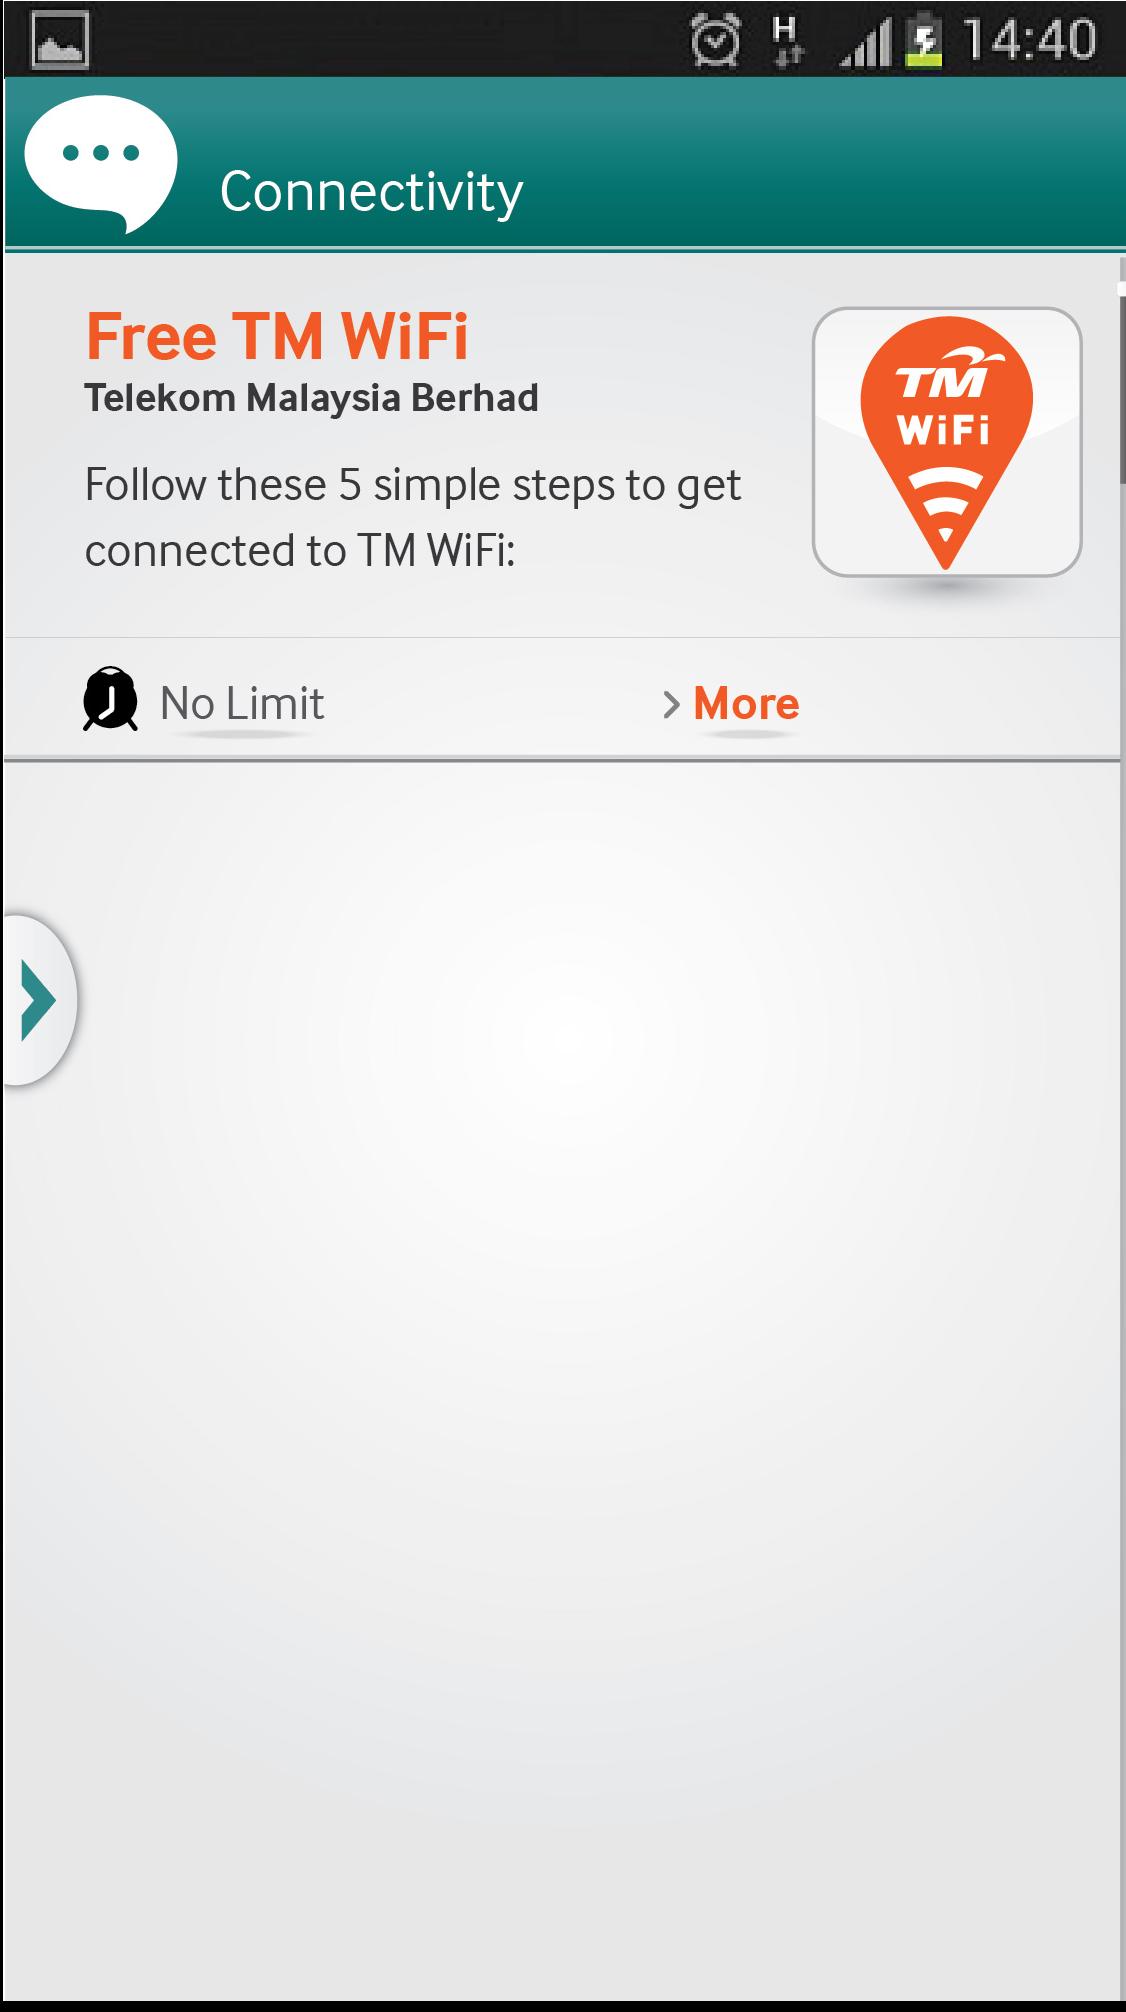1126x2012 pixels.
Task: Click the chevron beside More
Action: [671, 705]
